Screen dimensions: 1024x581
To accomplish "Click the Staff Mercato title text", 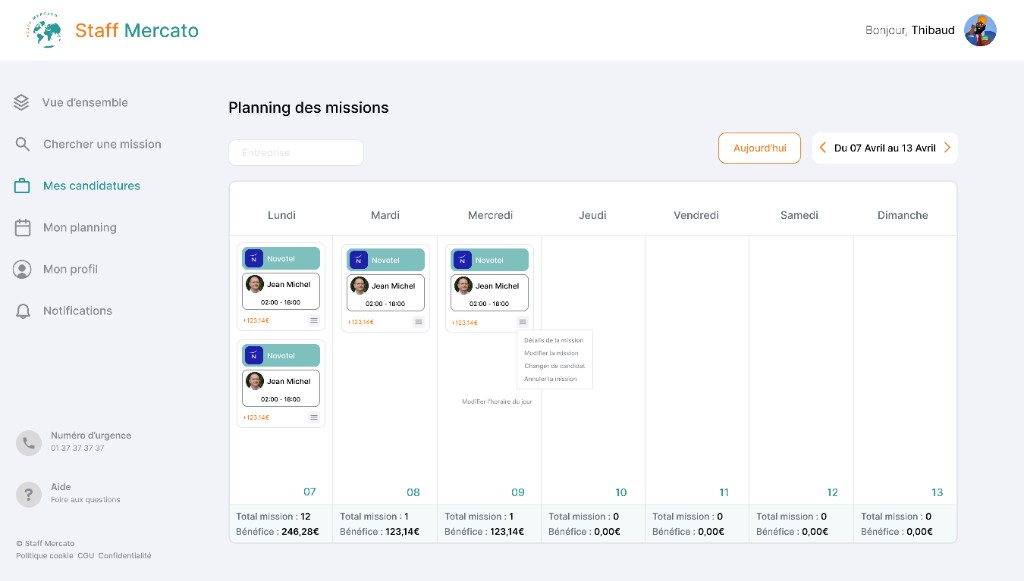I will (x=136, y=31).
